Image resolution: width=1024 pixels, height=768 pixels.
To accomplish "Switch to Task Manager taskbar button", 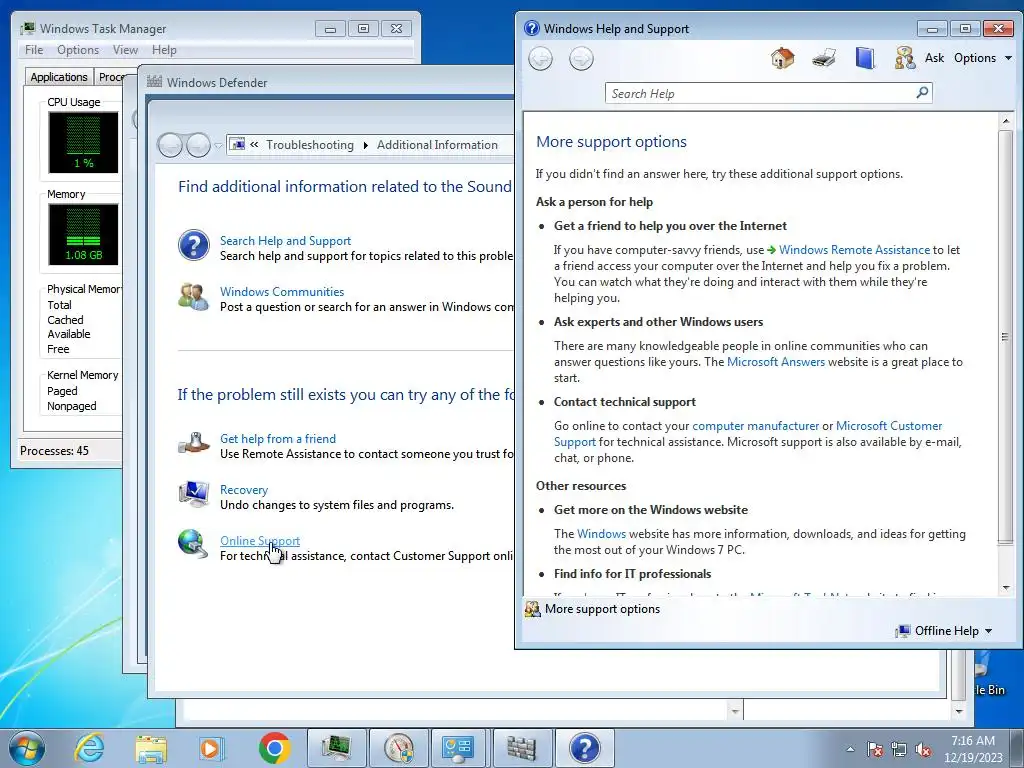I will tap(337, 748).
